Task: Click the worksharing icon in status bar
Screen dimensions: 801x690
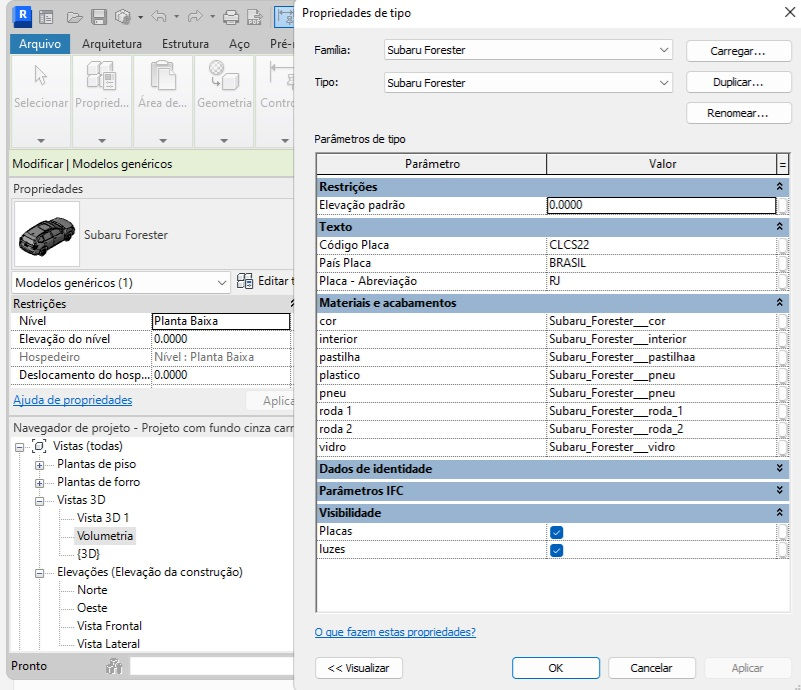Action: (x=114, y=666)
